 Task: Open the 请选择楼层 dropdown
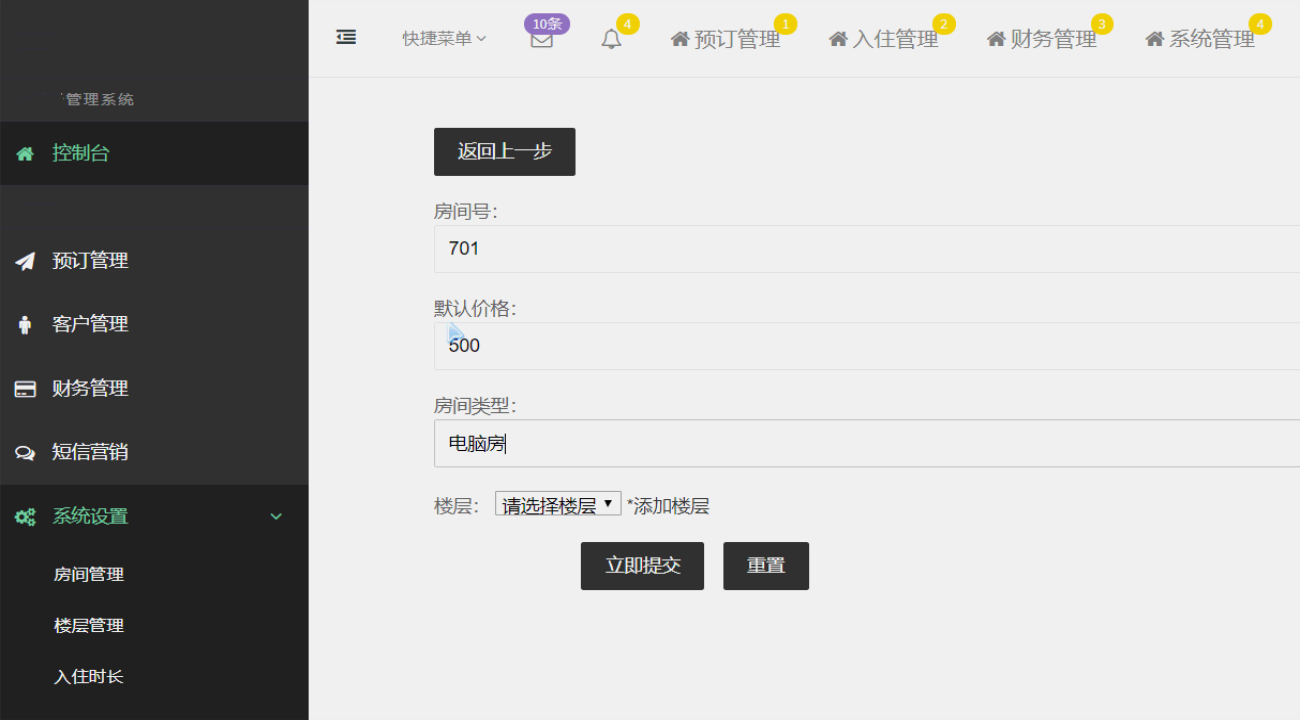click(558, 504)
